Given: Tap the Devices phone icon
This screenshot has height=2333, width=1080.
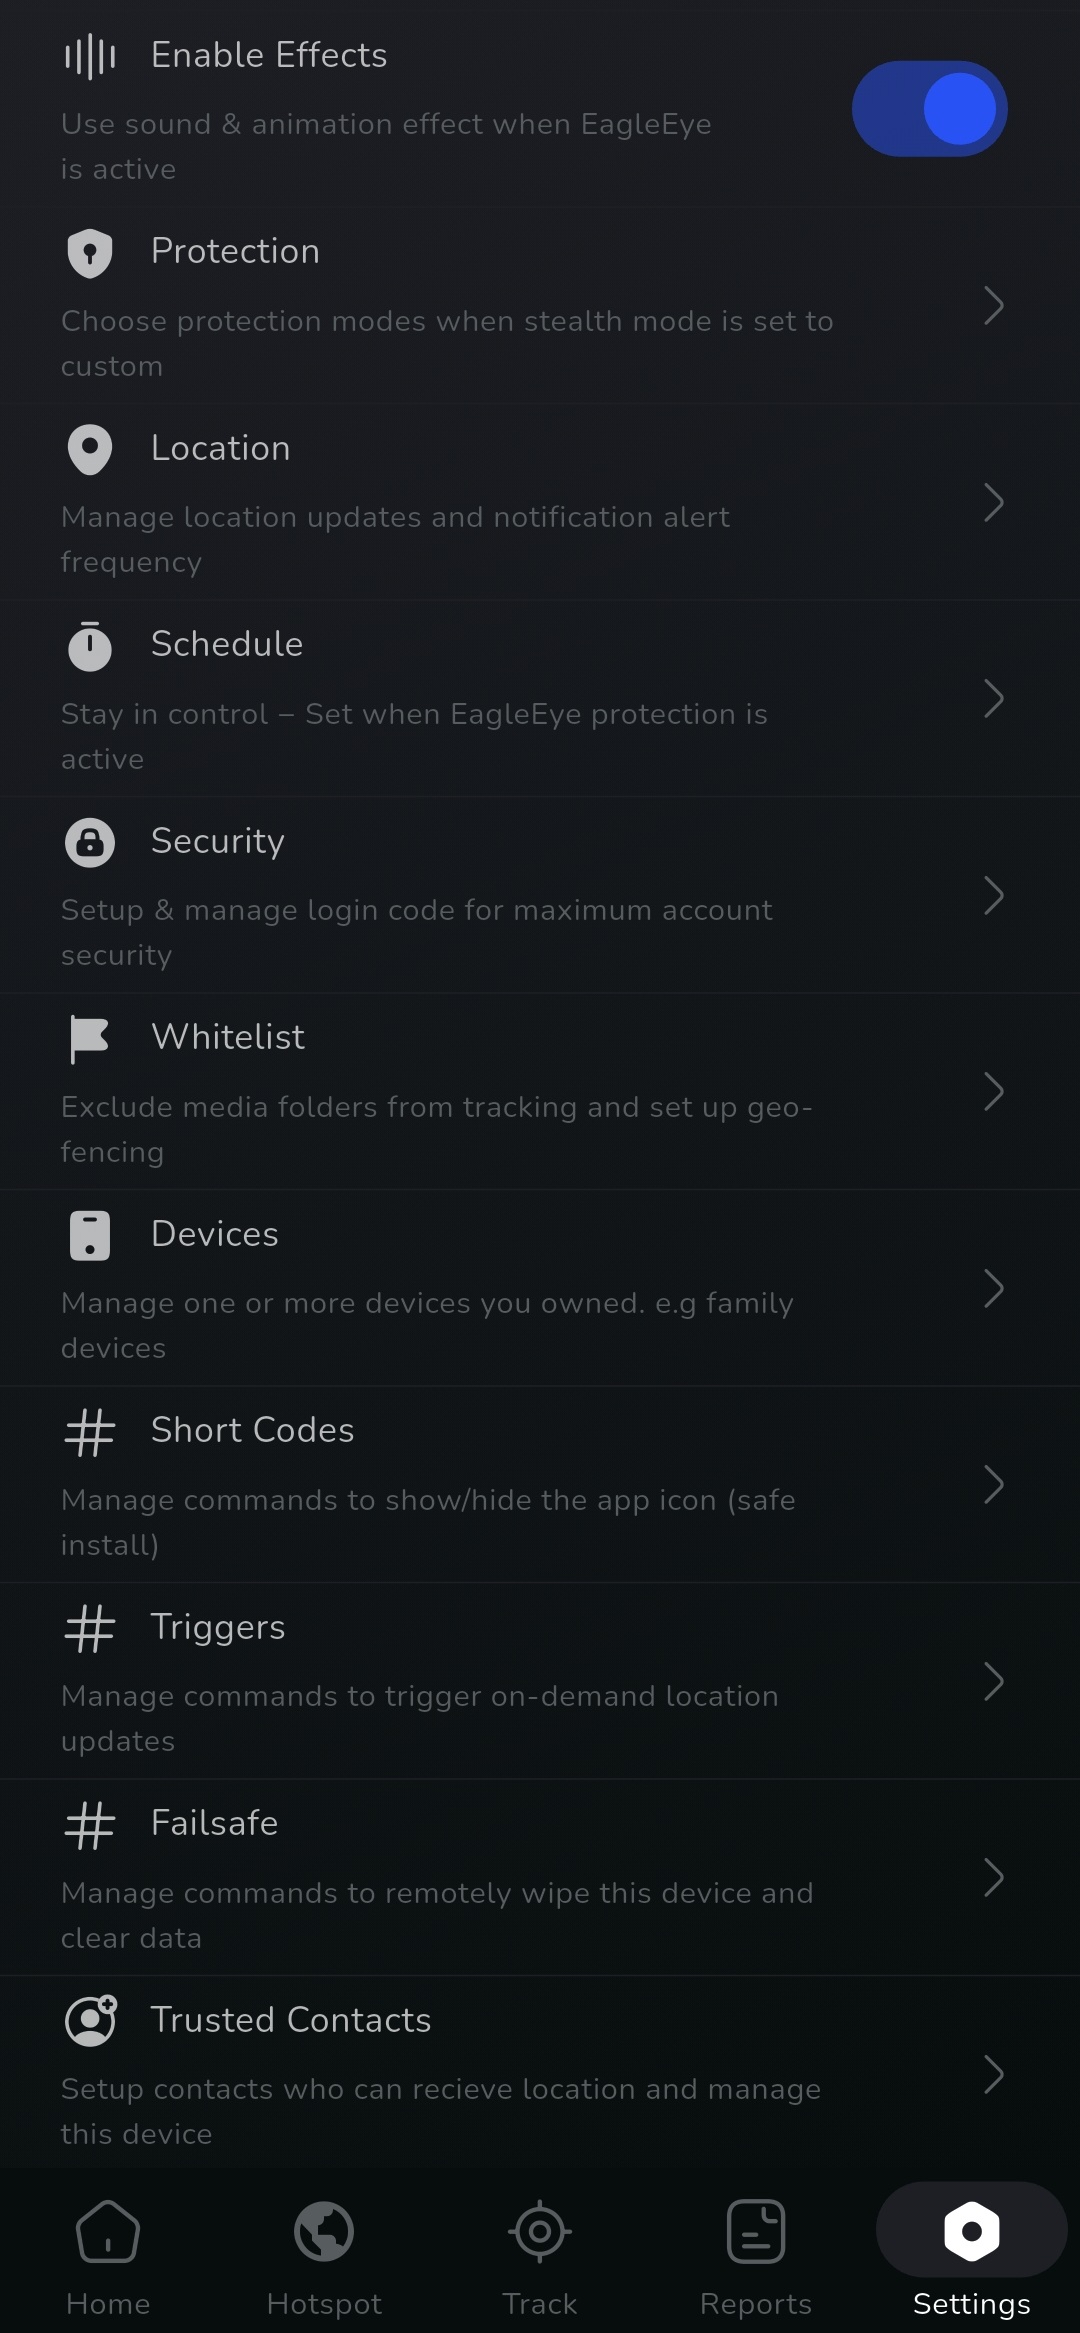Looking at the screenshot, I should coord(90,1235).
